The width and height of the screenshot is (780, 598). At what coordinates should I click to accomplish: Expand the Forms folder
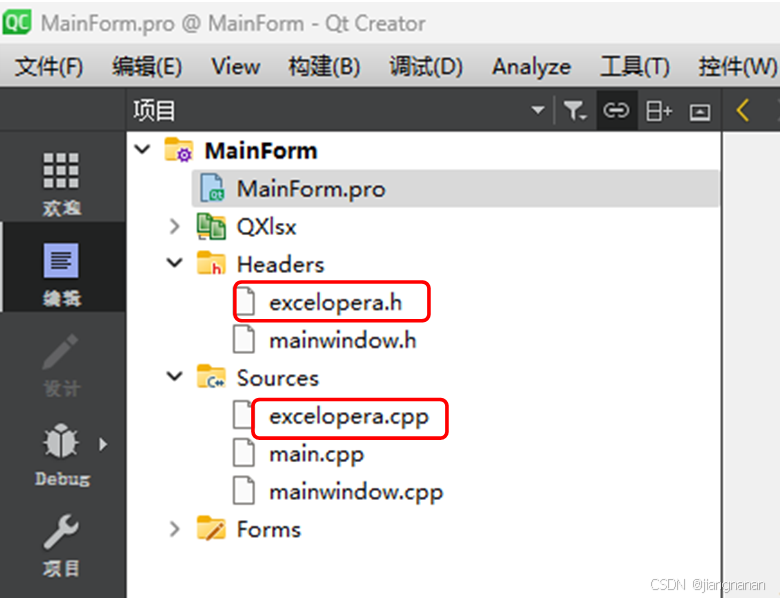(175, 529)
